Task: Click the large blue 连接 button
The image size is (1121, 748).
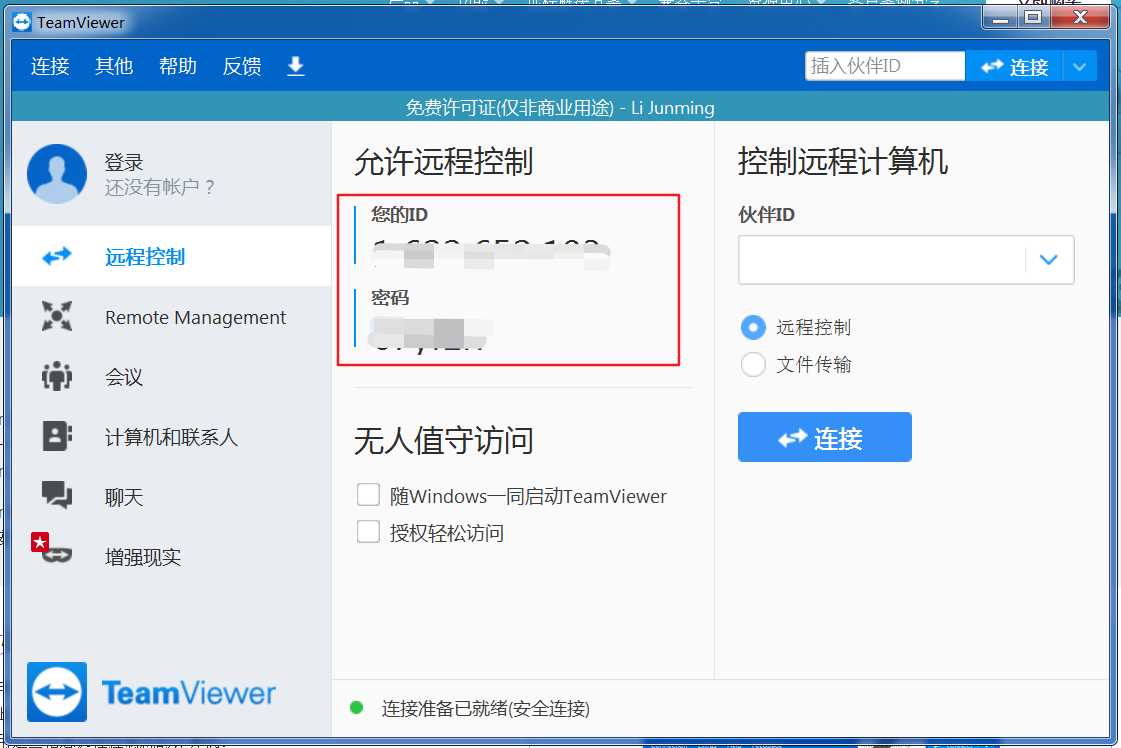Action: click(825, 437)
